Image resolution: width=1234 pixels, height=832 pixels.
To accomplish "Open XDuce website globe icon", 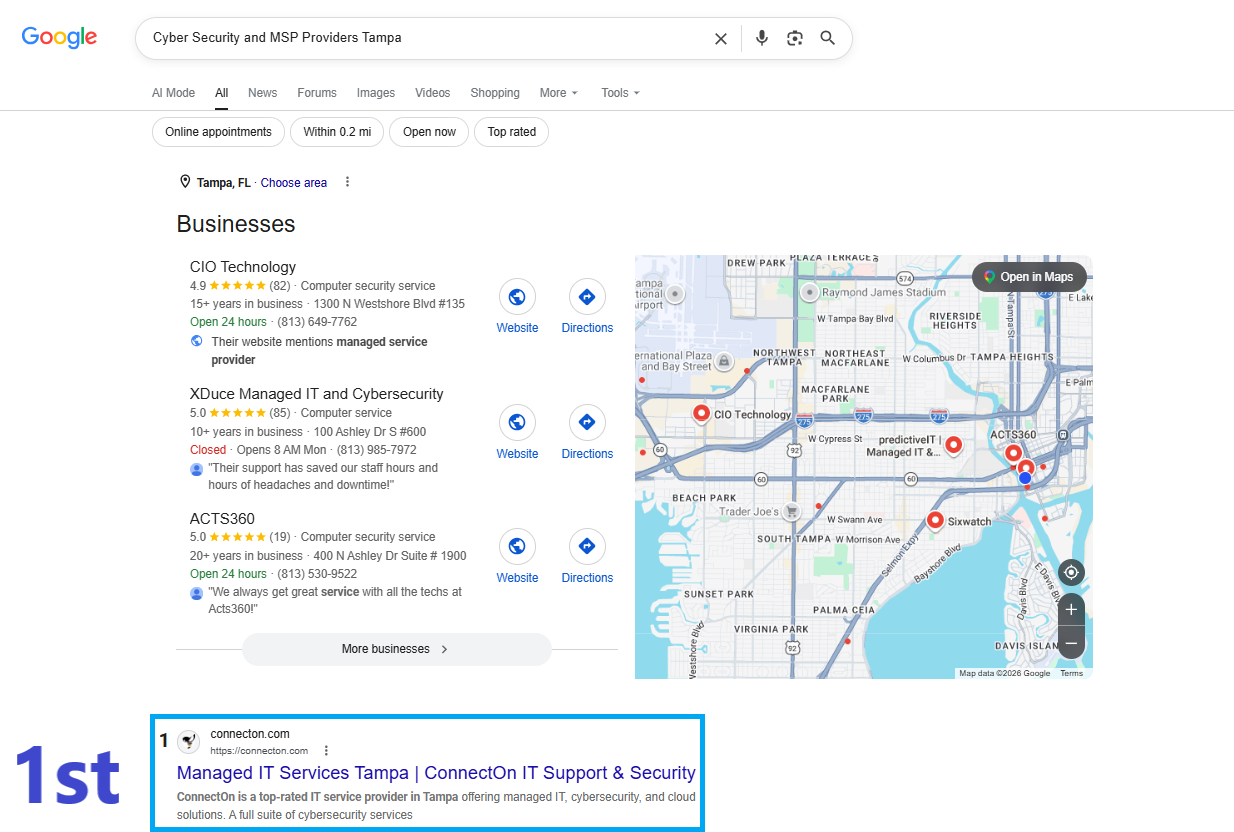I will (517, 423).
